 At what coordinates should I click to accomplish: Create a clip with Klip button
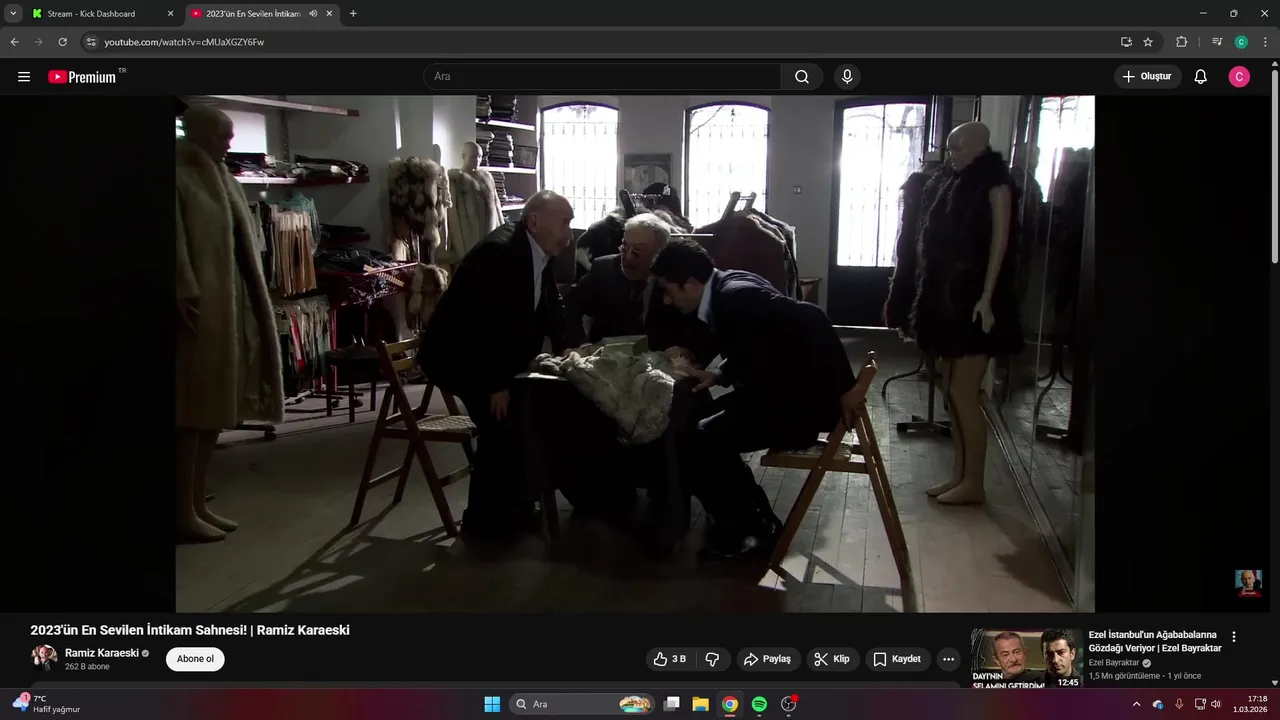832,659
